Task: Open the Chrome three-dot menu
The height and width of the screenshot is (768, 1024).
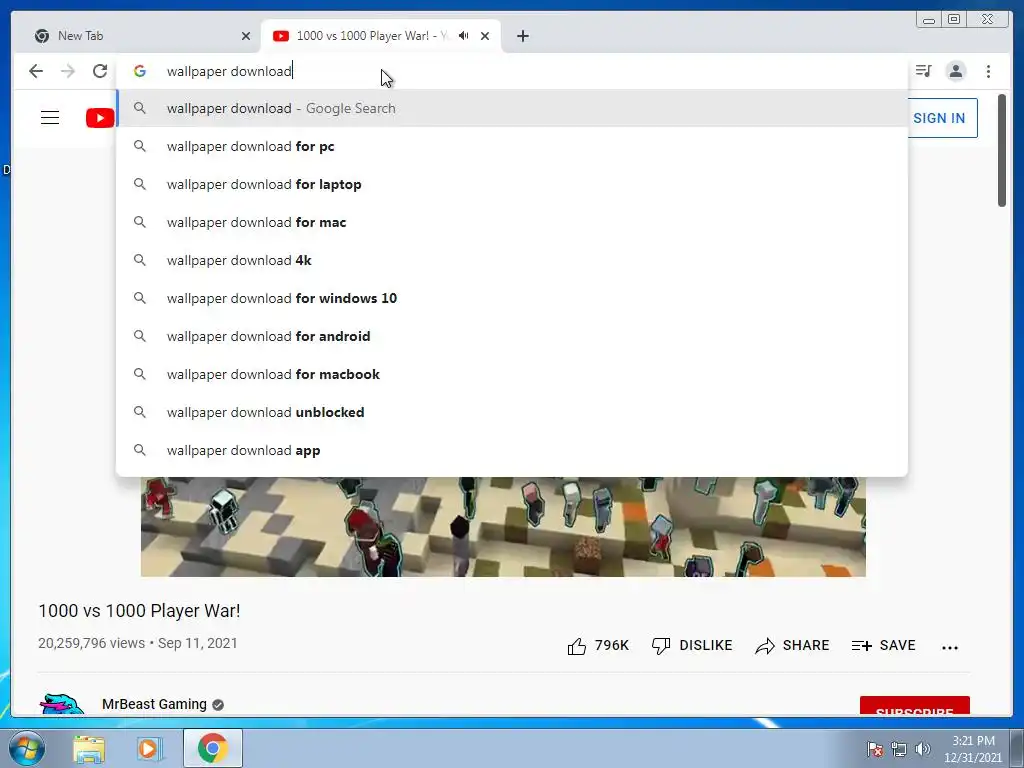Action: pyautogui.click(x=988, y=71)
